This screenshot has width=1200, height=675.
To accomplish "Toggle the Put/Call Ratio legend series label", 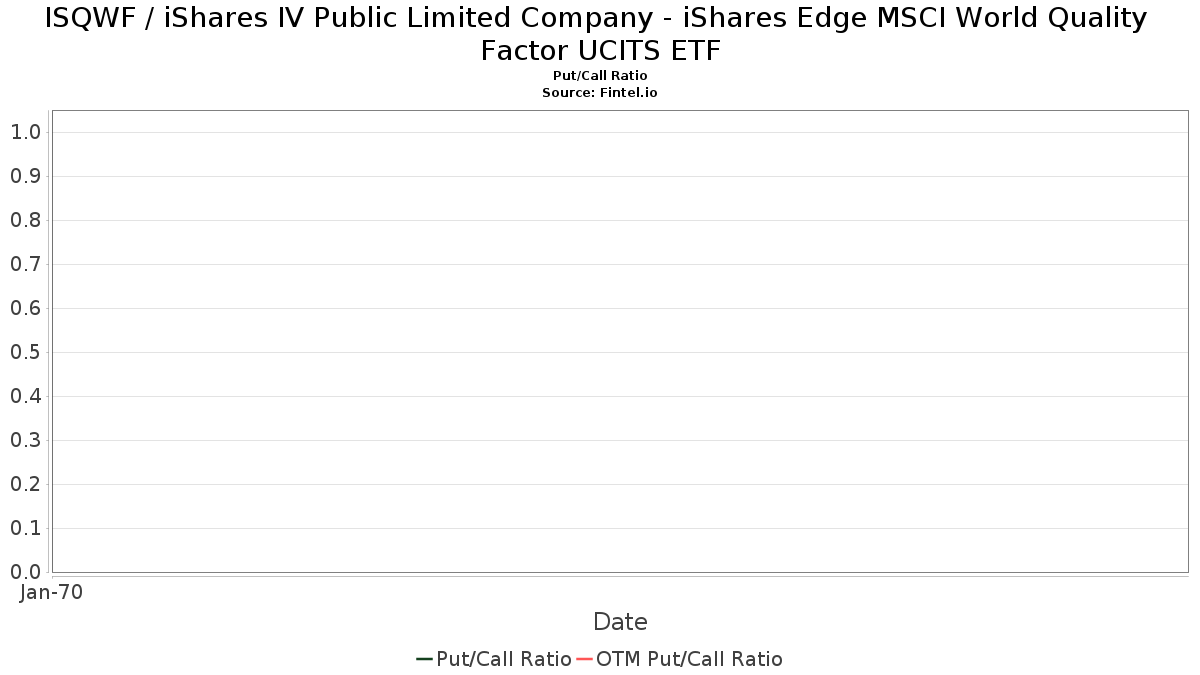I will [x=503, y=659].
